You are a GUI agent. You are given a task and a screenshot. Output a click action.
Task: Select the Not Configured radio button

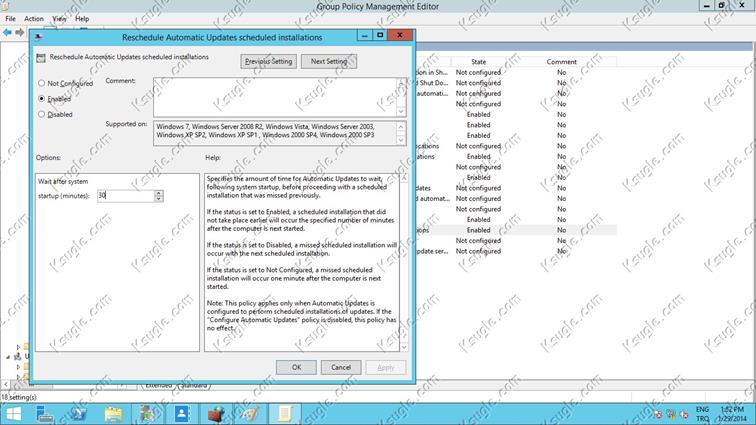point(41,83)
